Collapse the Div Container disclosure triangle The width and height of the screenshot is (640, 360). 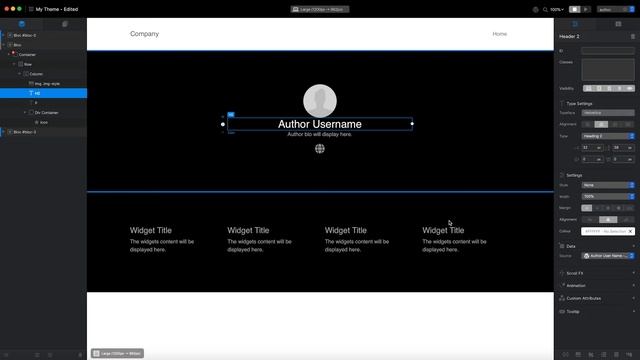click(24, 113)
